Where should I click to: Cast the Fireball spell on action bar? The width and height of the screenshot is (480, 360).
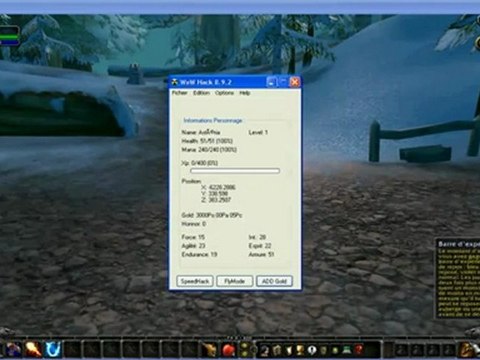click(x=33, y=349)
